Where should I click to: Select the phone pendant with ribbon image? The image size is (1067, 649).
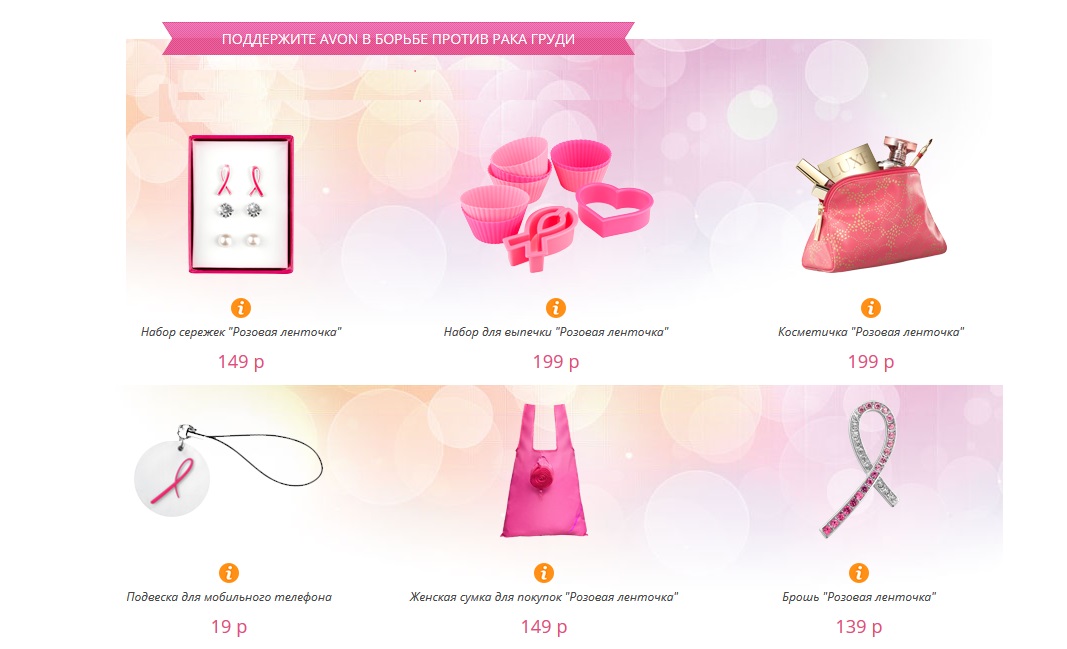pos(228,471)
